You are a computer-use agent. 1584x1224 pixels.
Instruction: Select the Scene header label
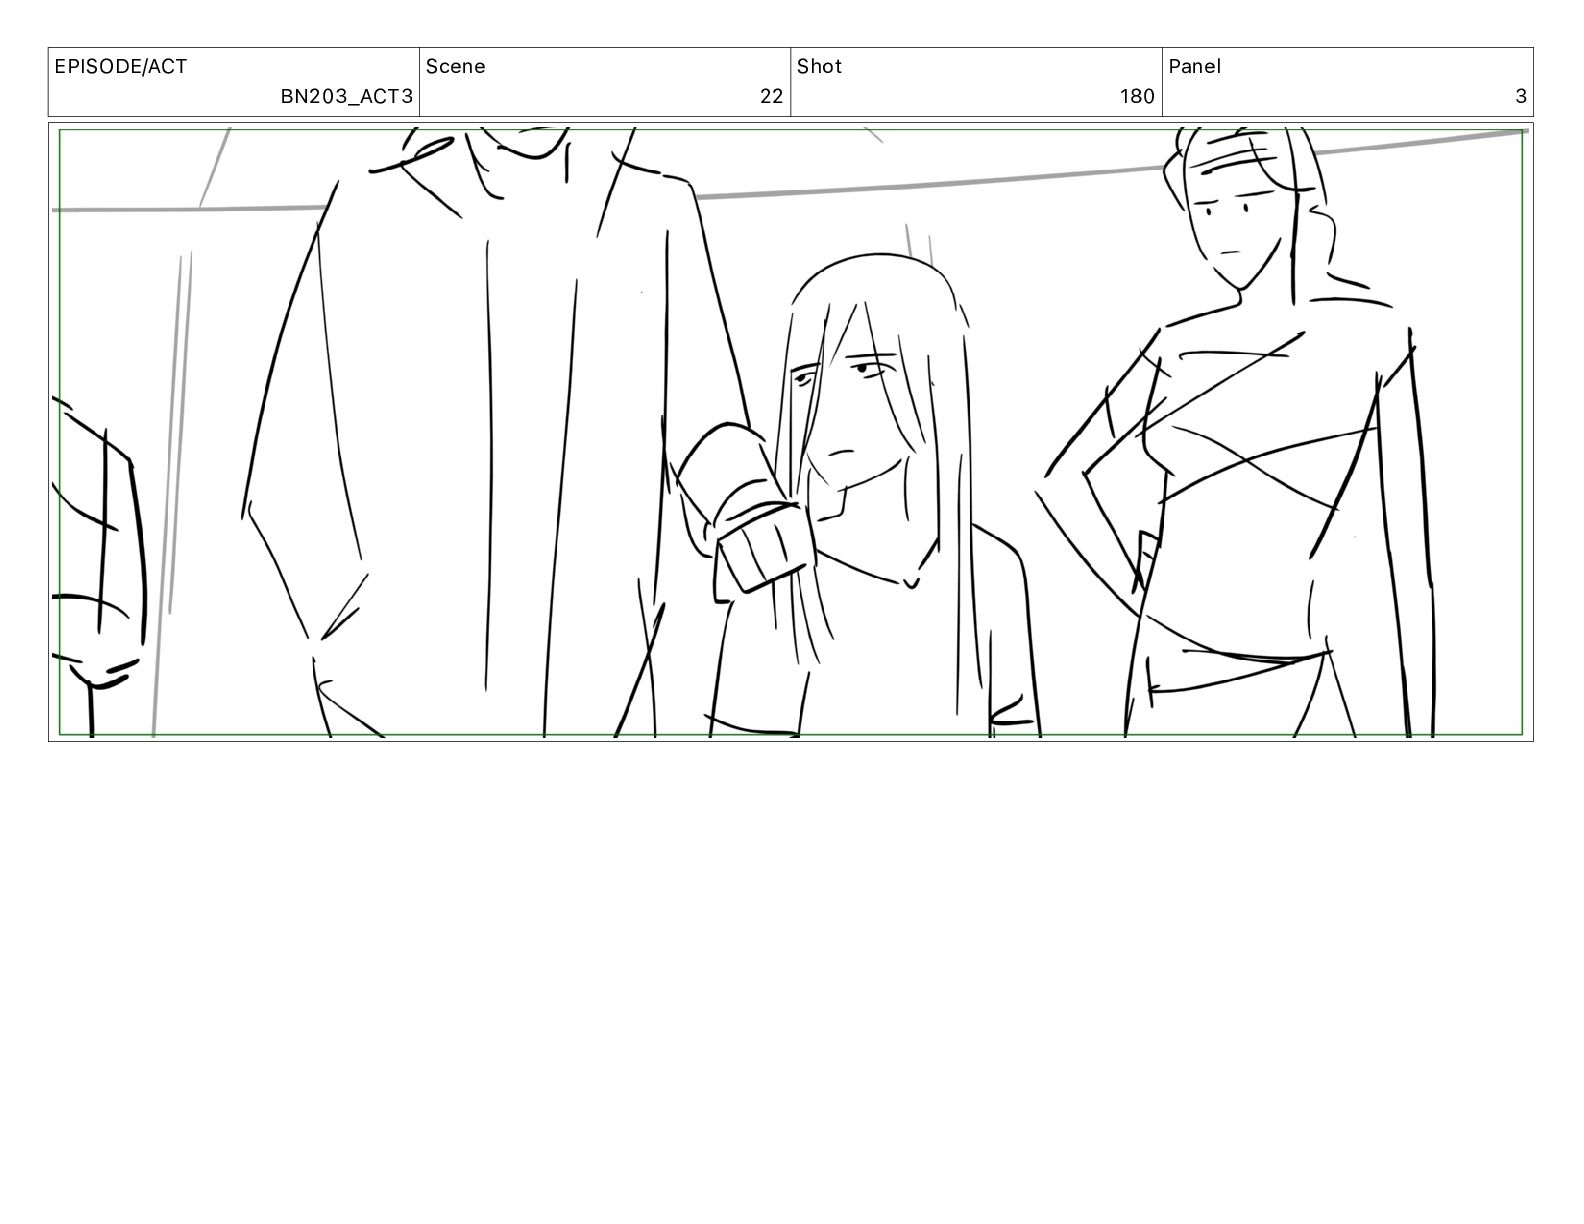456,67
